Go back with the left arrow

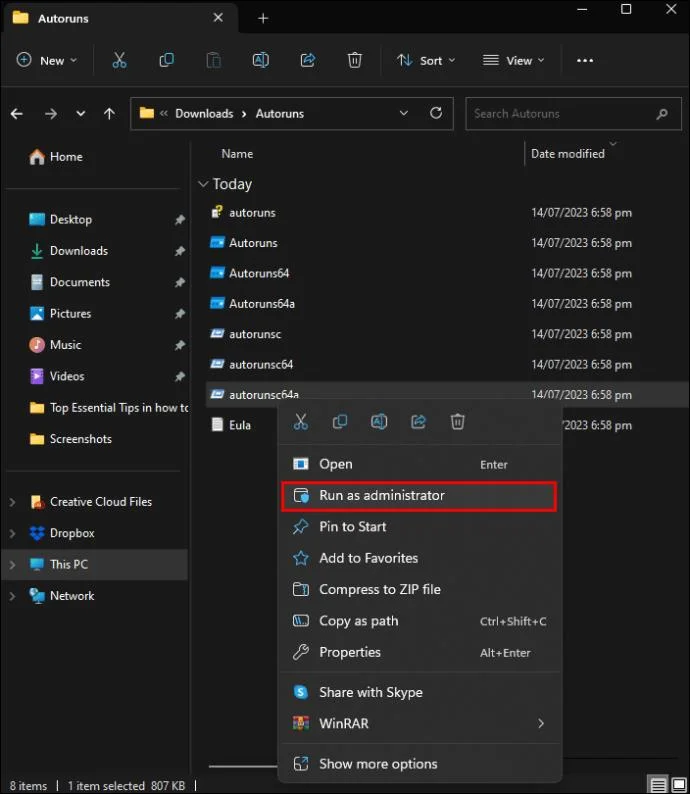tap(17, 113)
